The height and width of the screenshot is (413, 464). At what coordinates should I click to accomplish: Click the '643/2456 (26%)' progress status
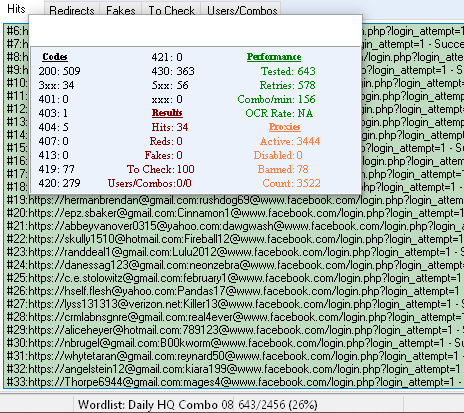[278, 405]
